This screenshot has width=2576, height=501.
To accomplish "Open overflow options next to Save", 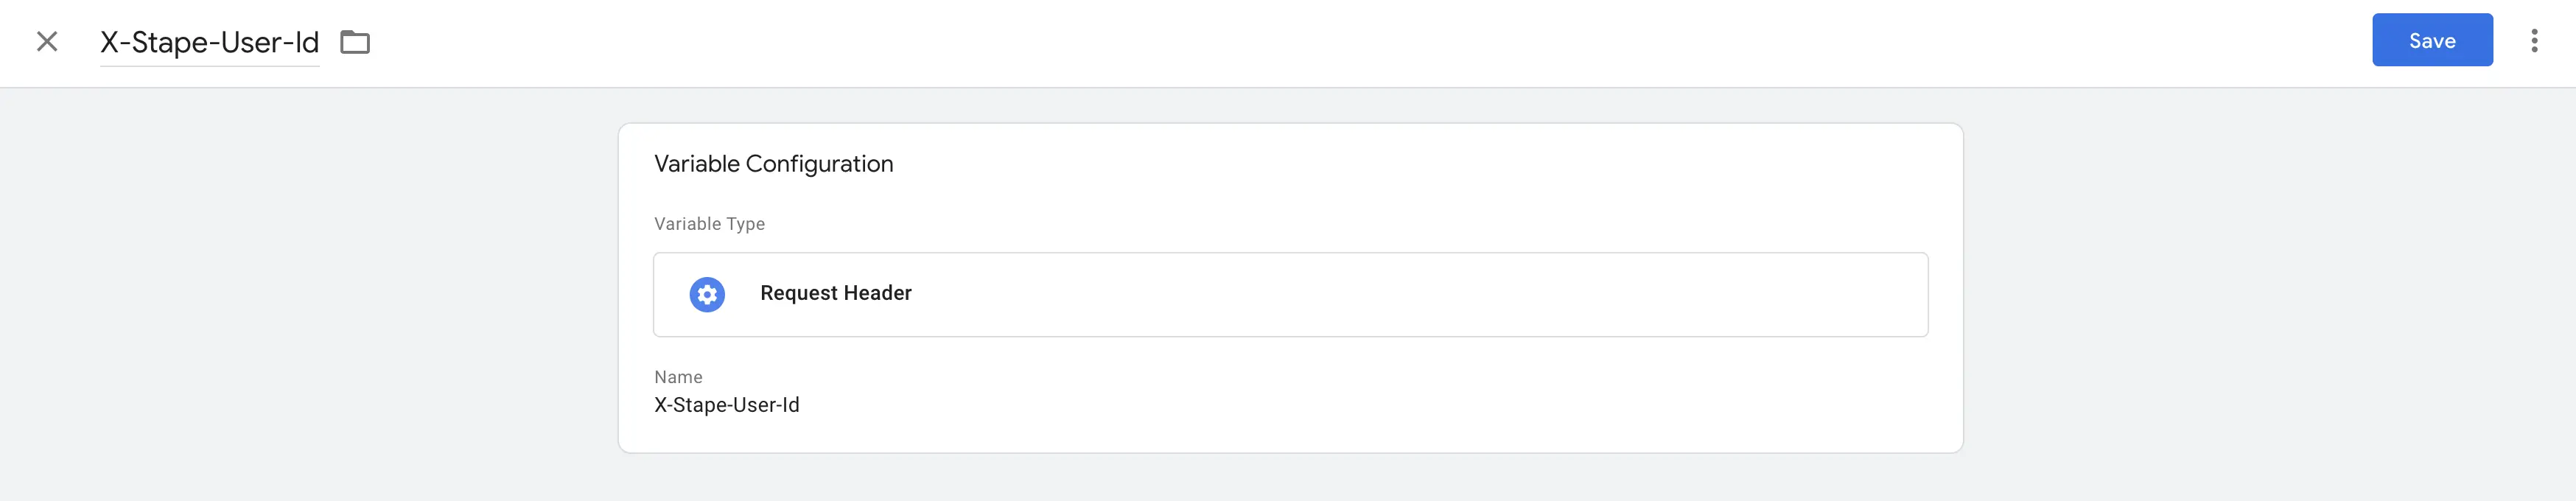I will (x=2533, y=40).
